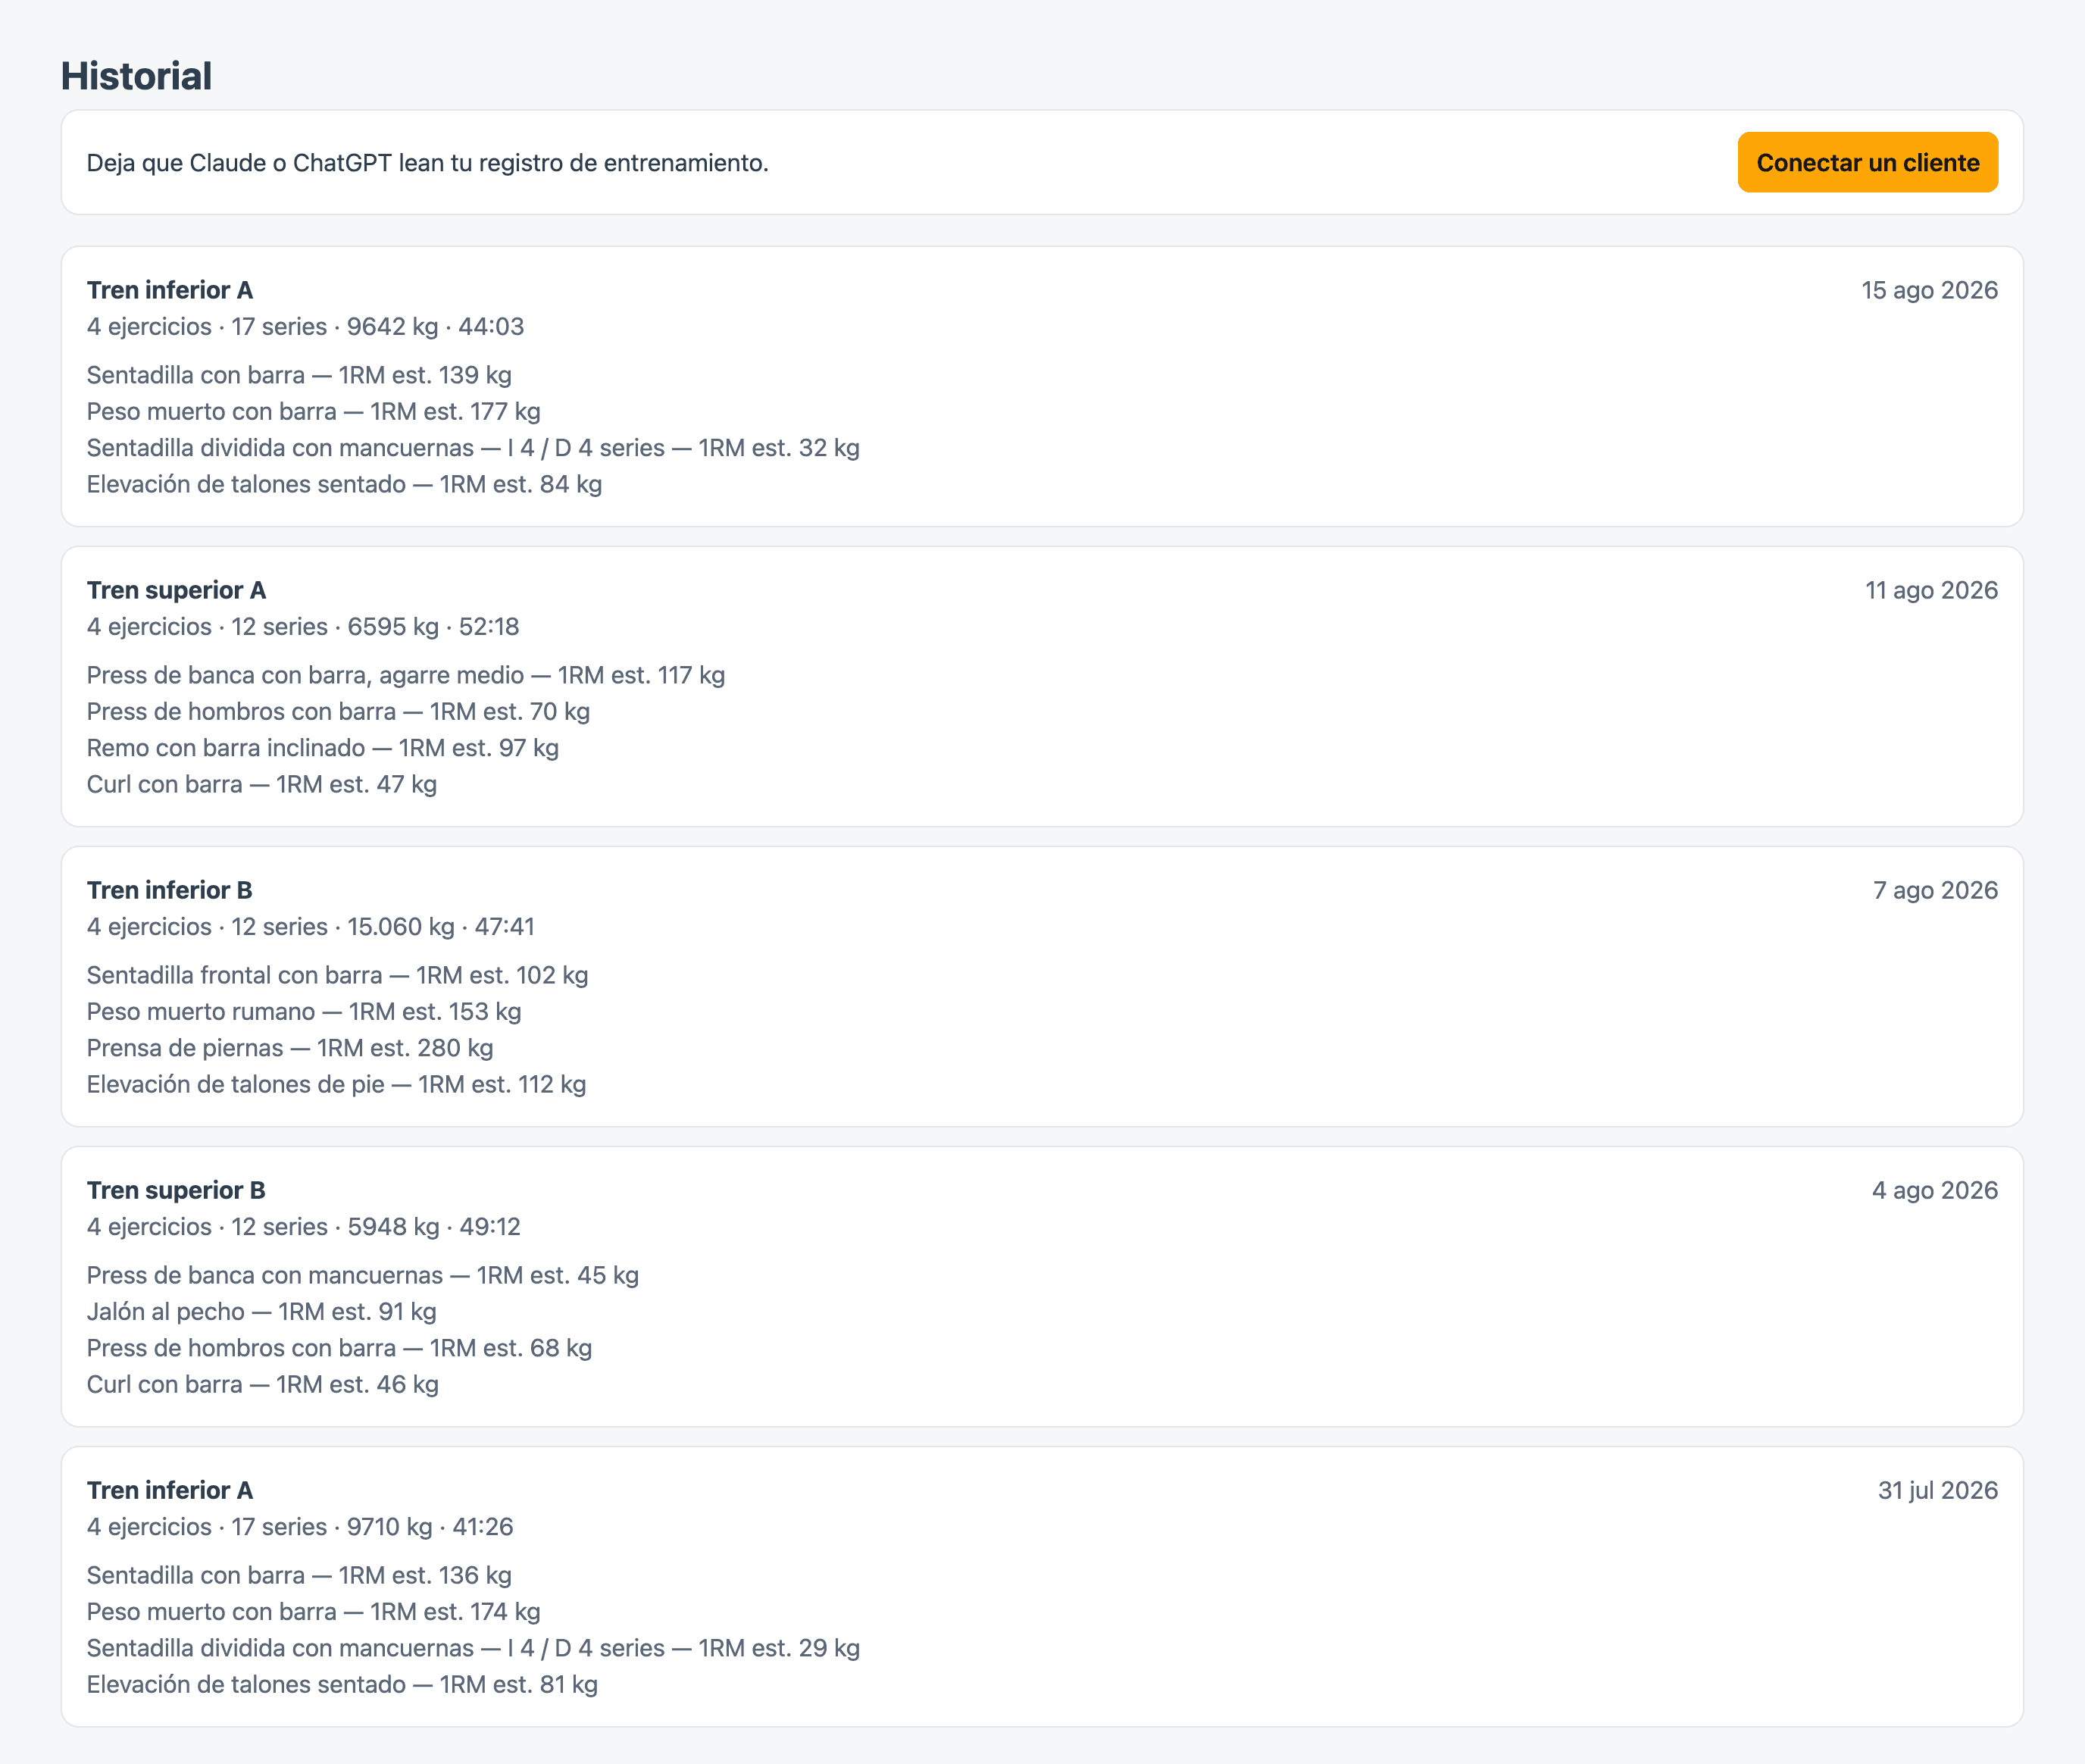Select the Peso muerto con barra 177 kg entry
Image resolution: width=2085 pixels, height=1764 pixels.
coord(313,411)
